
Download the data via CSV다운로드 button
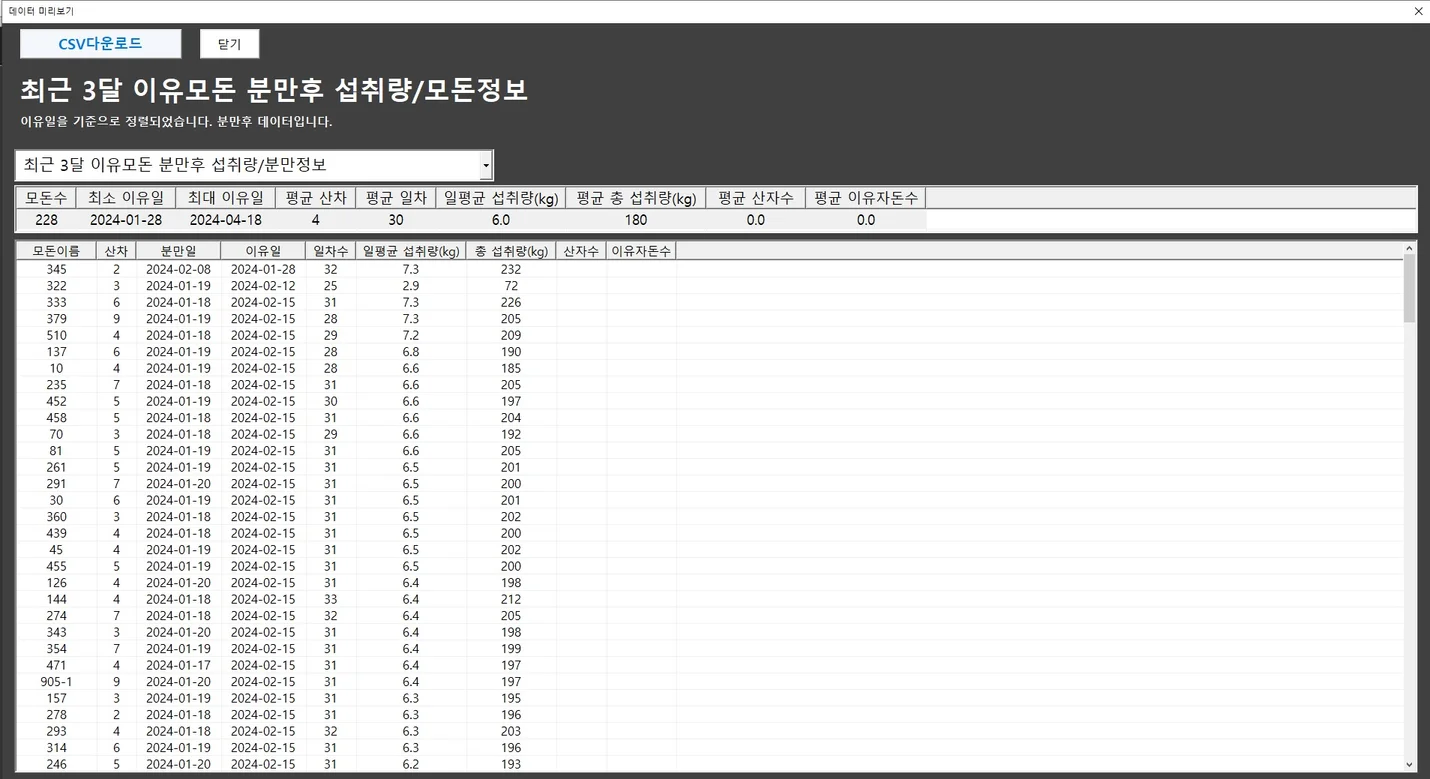(101, 44)
